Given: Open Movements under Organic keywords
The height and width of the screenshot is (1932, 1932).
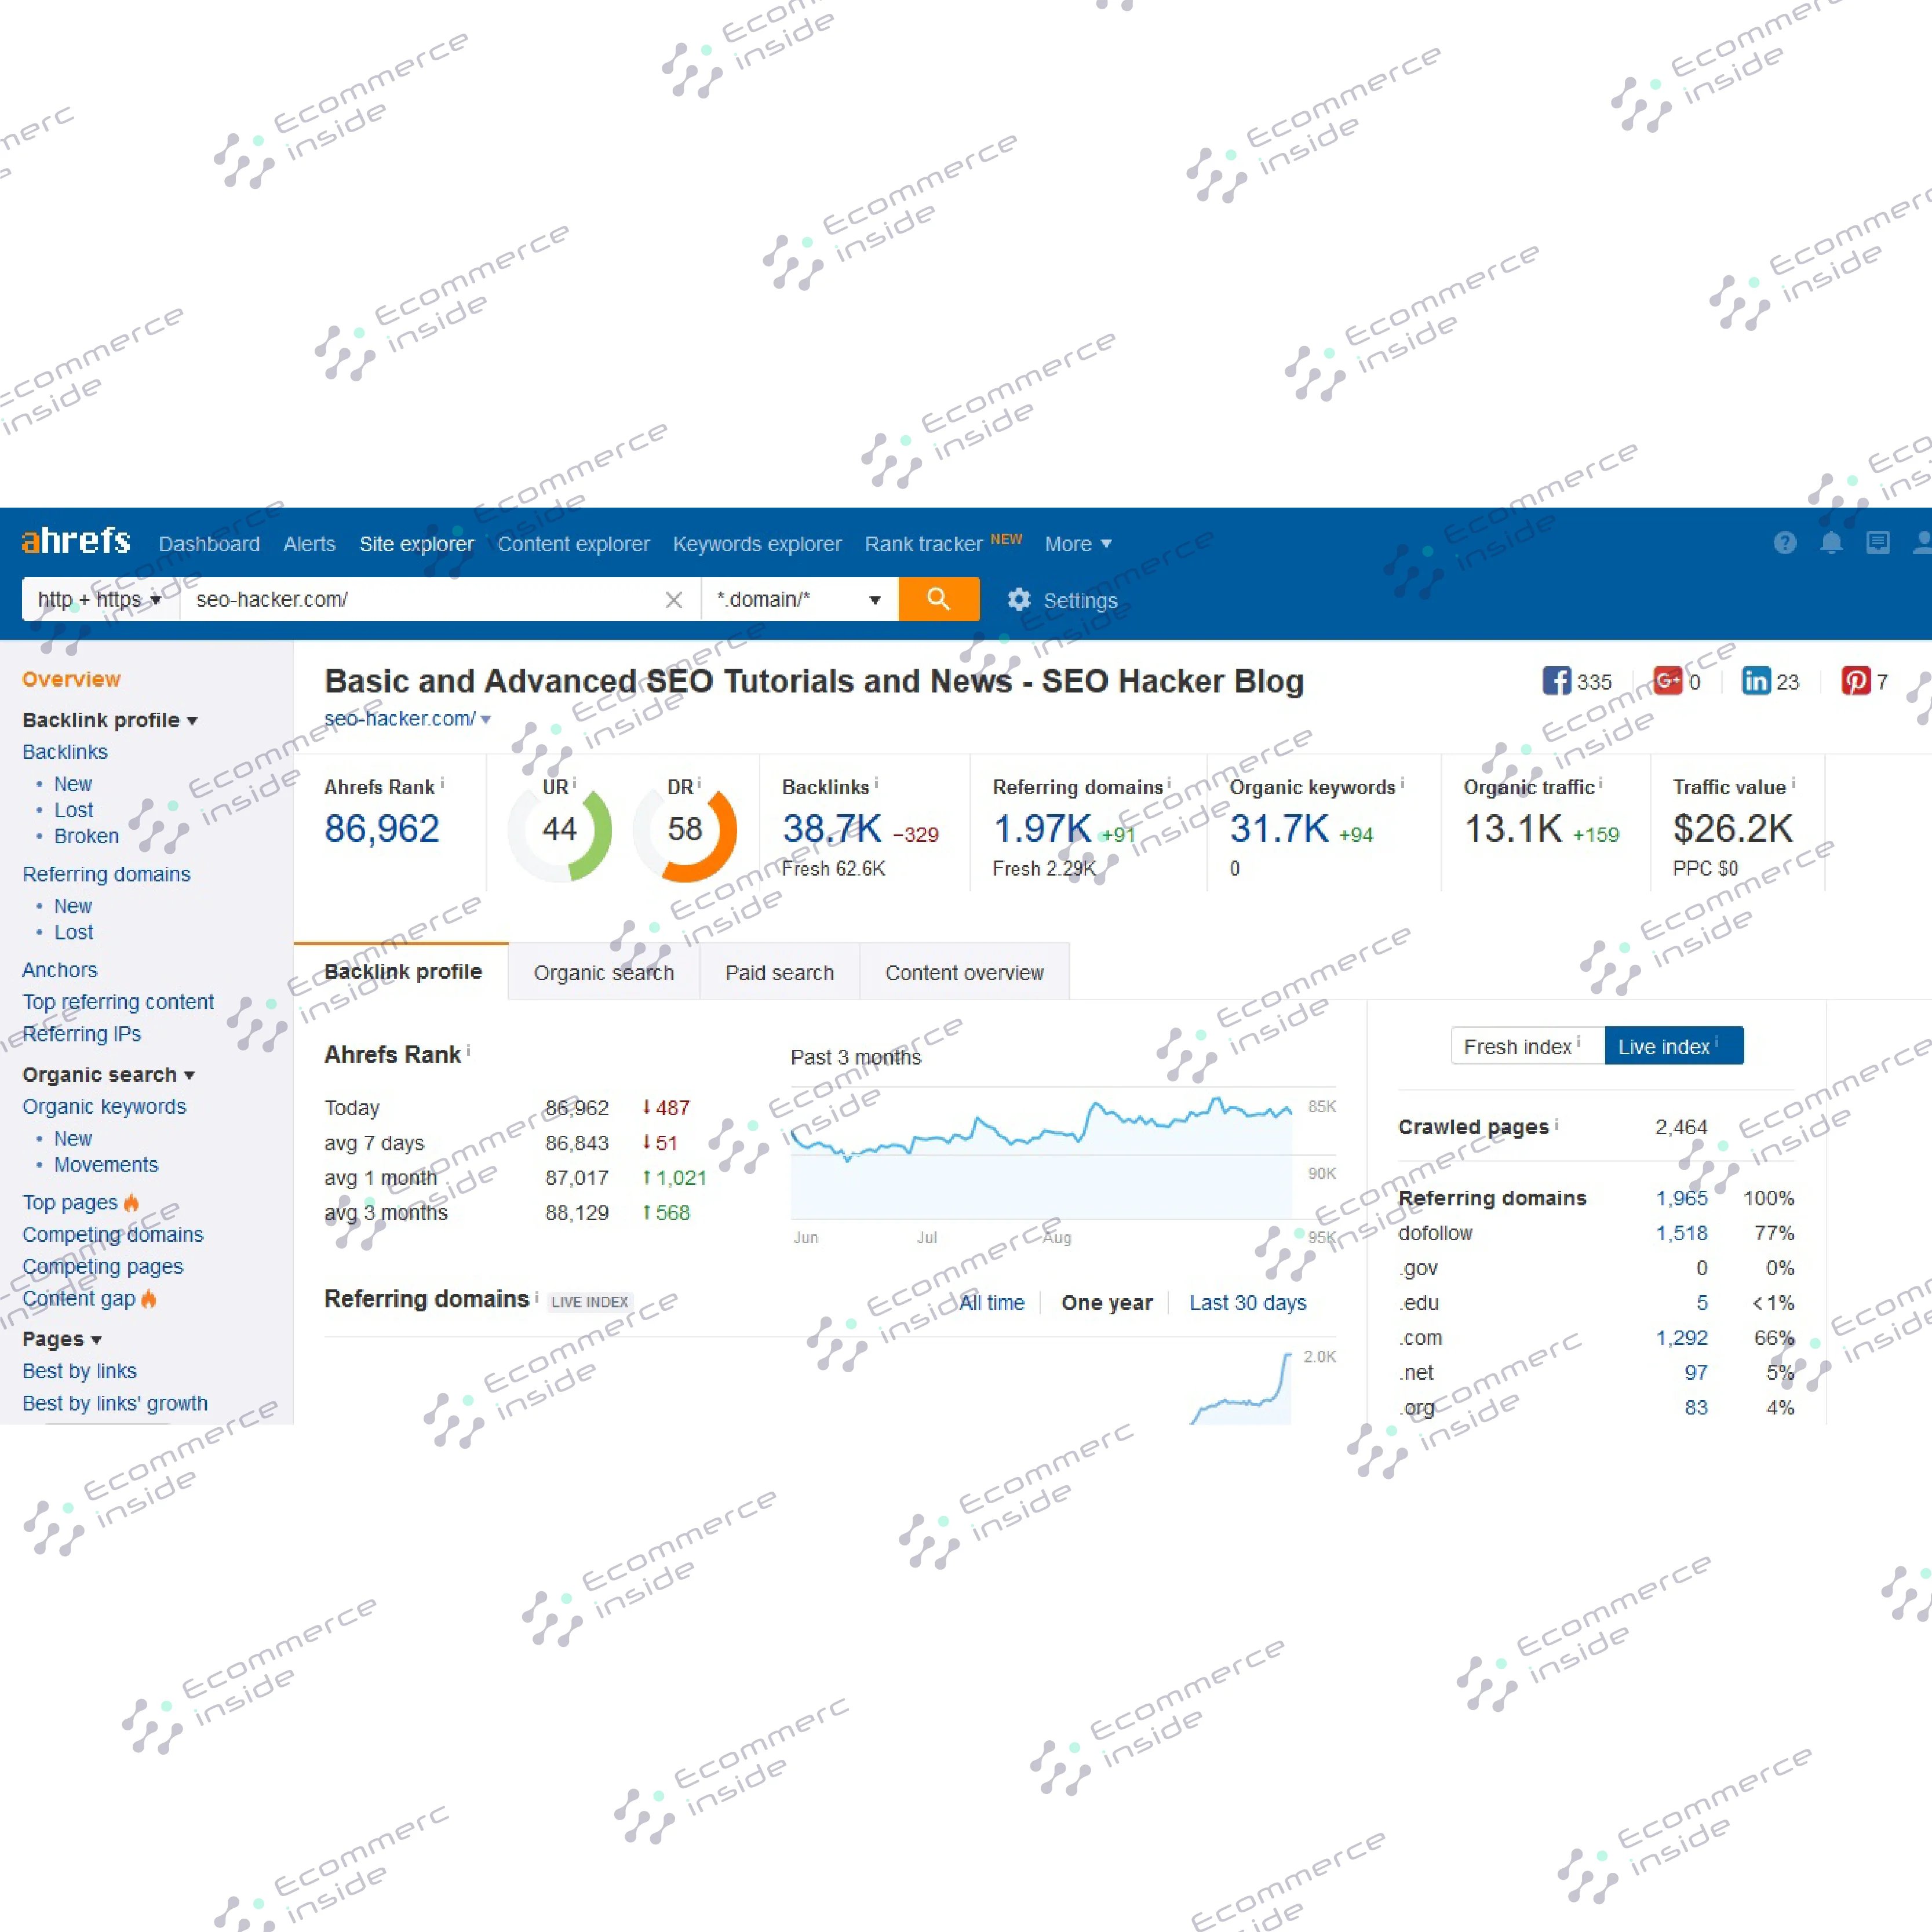Looking at the screenshot, I should [106, 1165].
